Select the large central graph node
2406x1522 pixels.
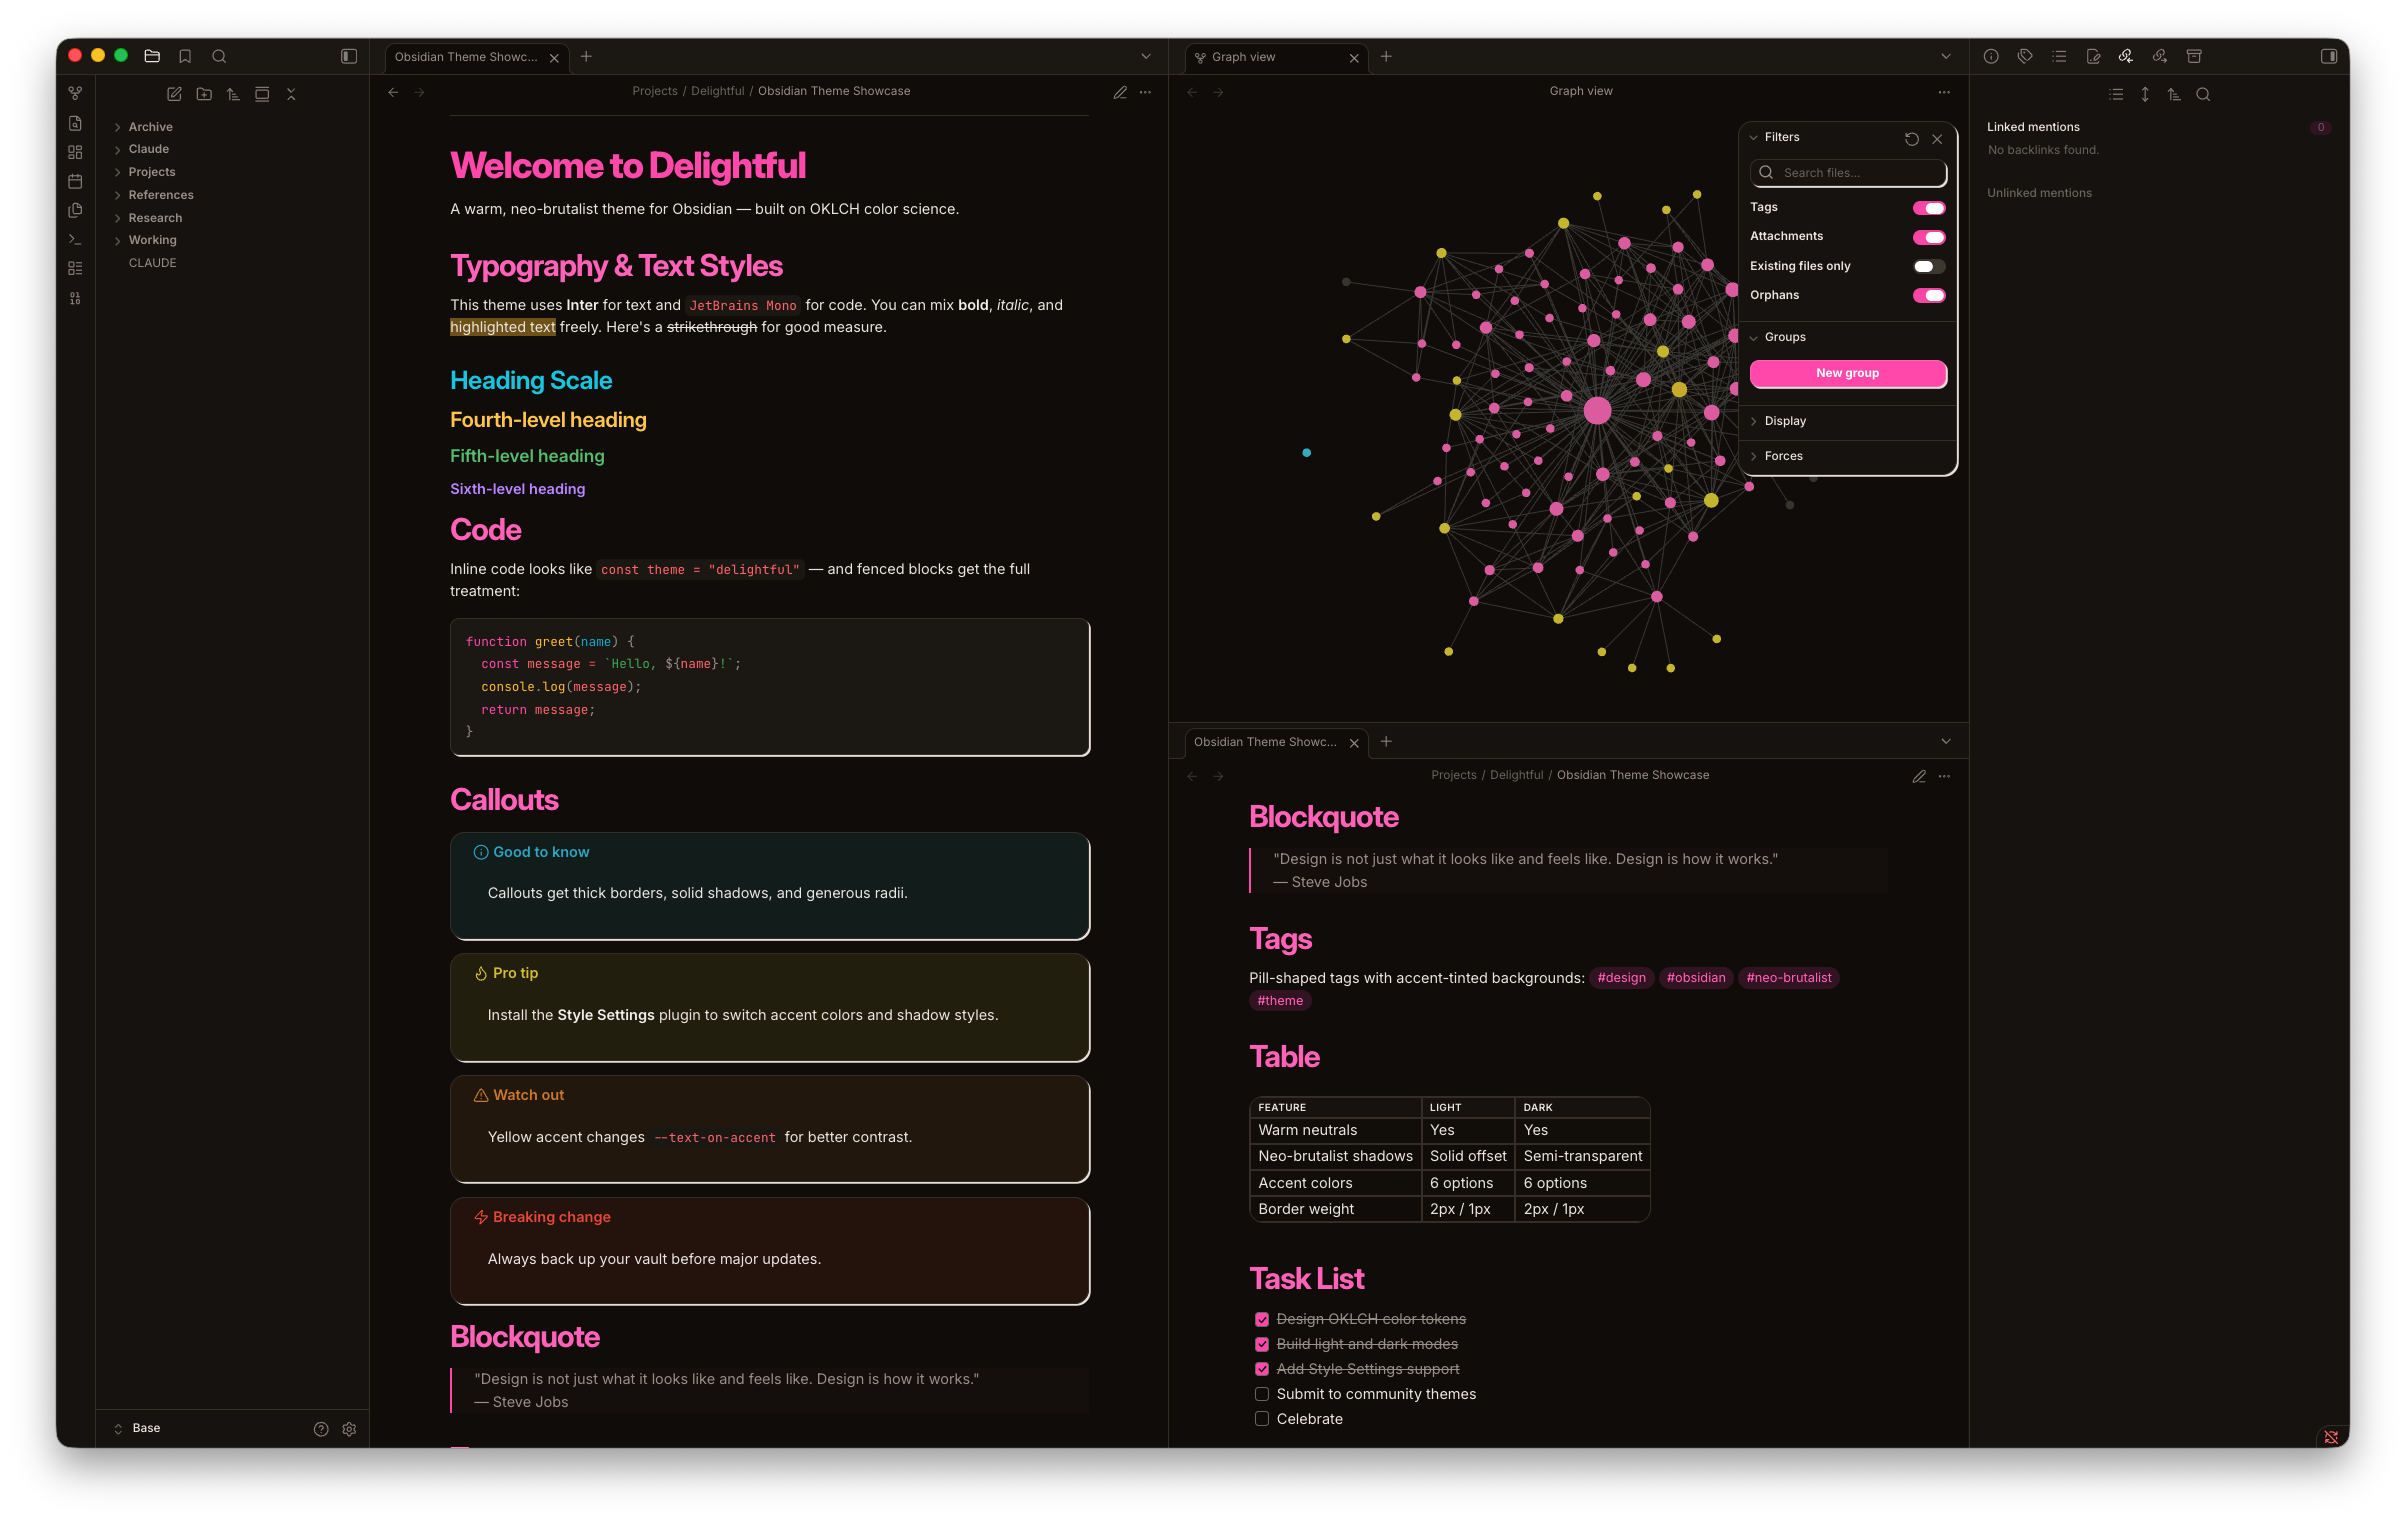pos(1597,410)
